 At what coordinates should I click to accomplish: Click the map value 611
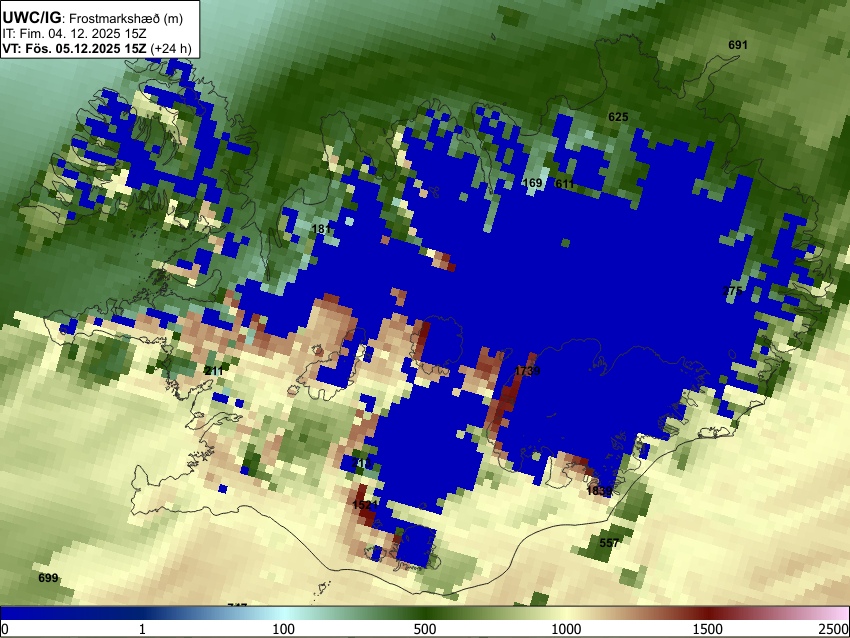(x=564, y=184)
